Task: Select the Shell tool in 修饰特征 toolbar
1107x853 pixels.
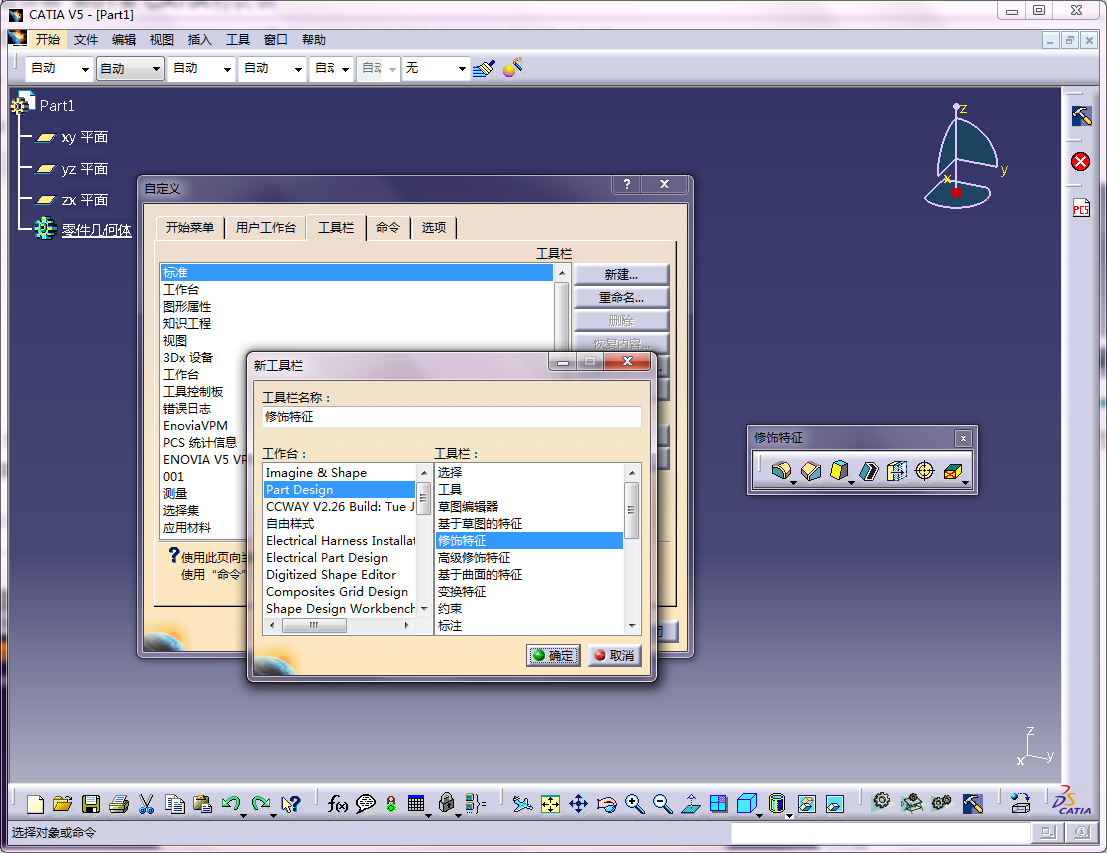Action: pyautogui.click(x=868, y=470)
